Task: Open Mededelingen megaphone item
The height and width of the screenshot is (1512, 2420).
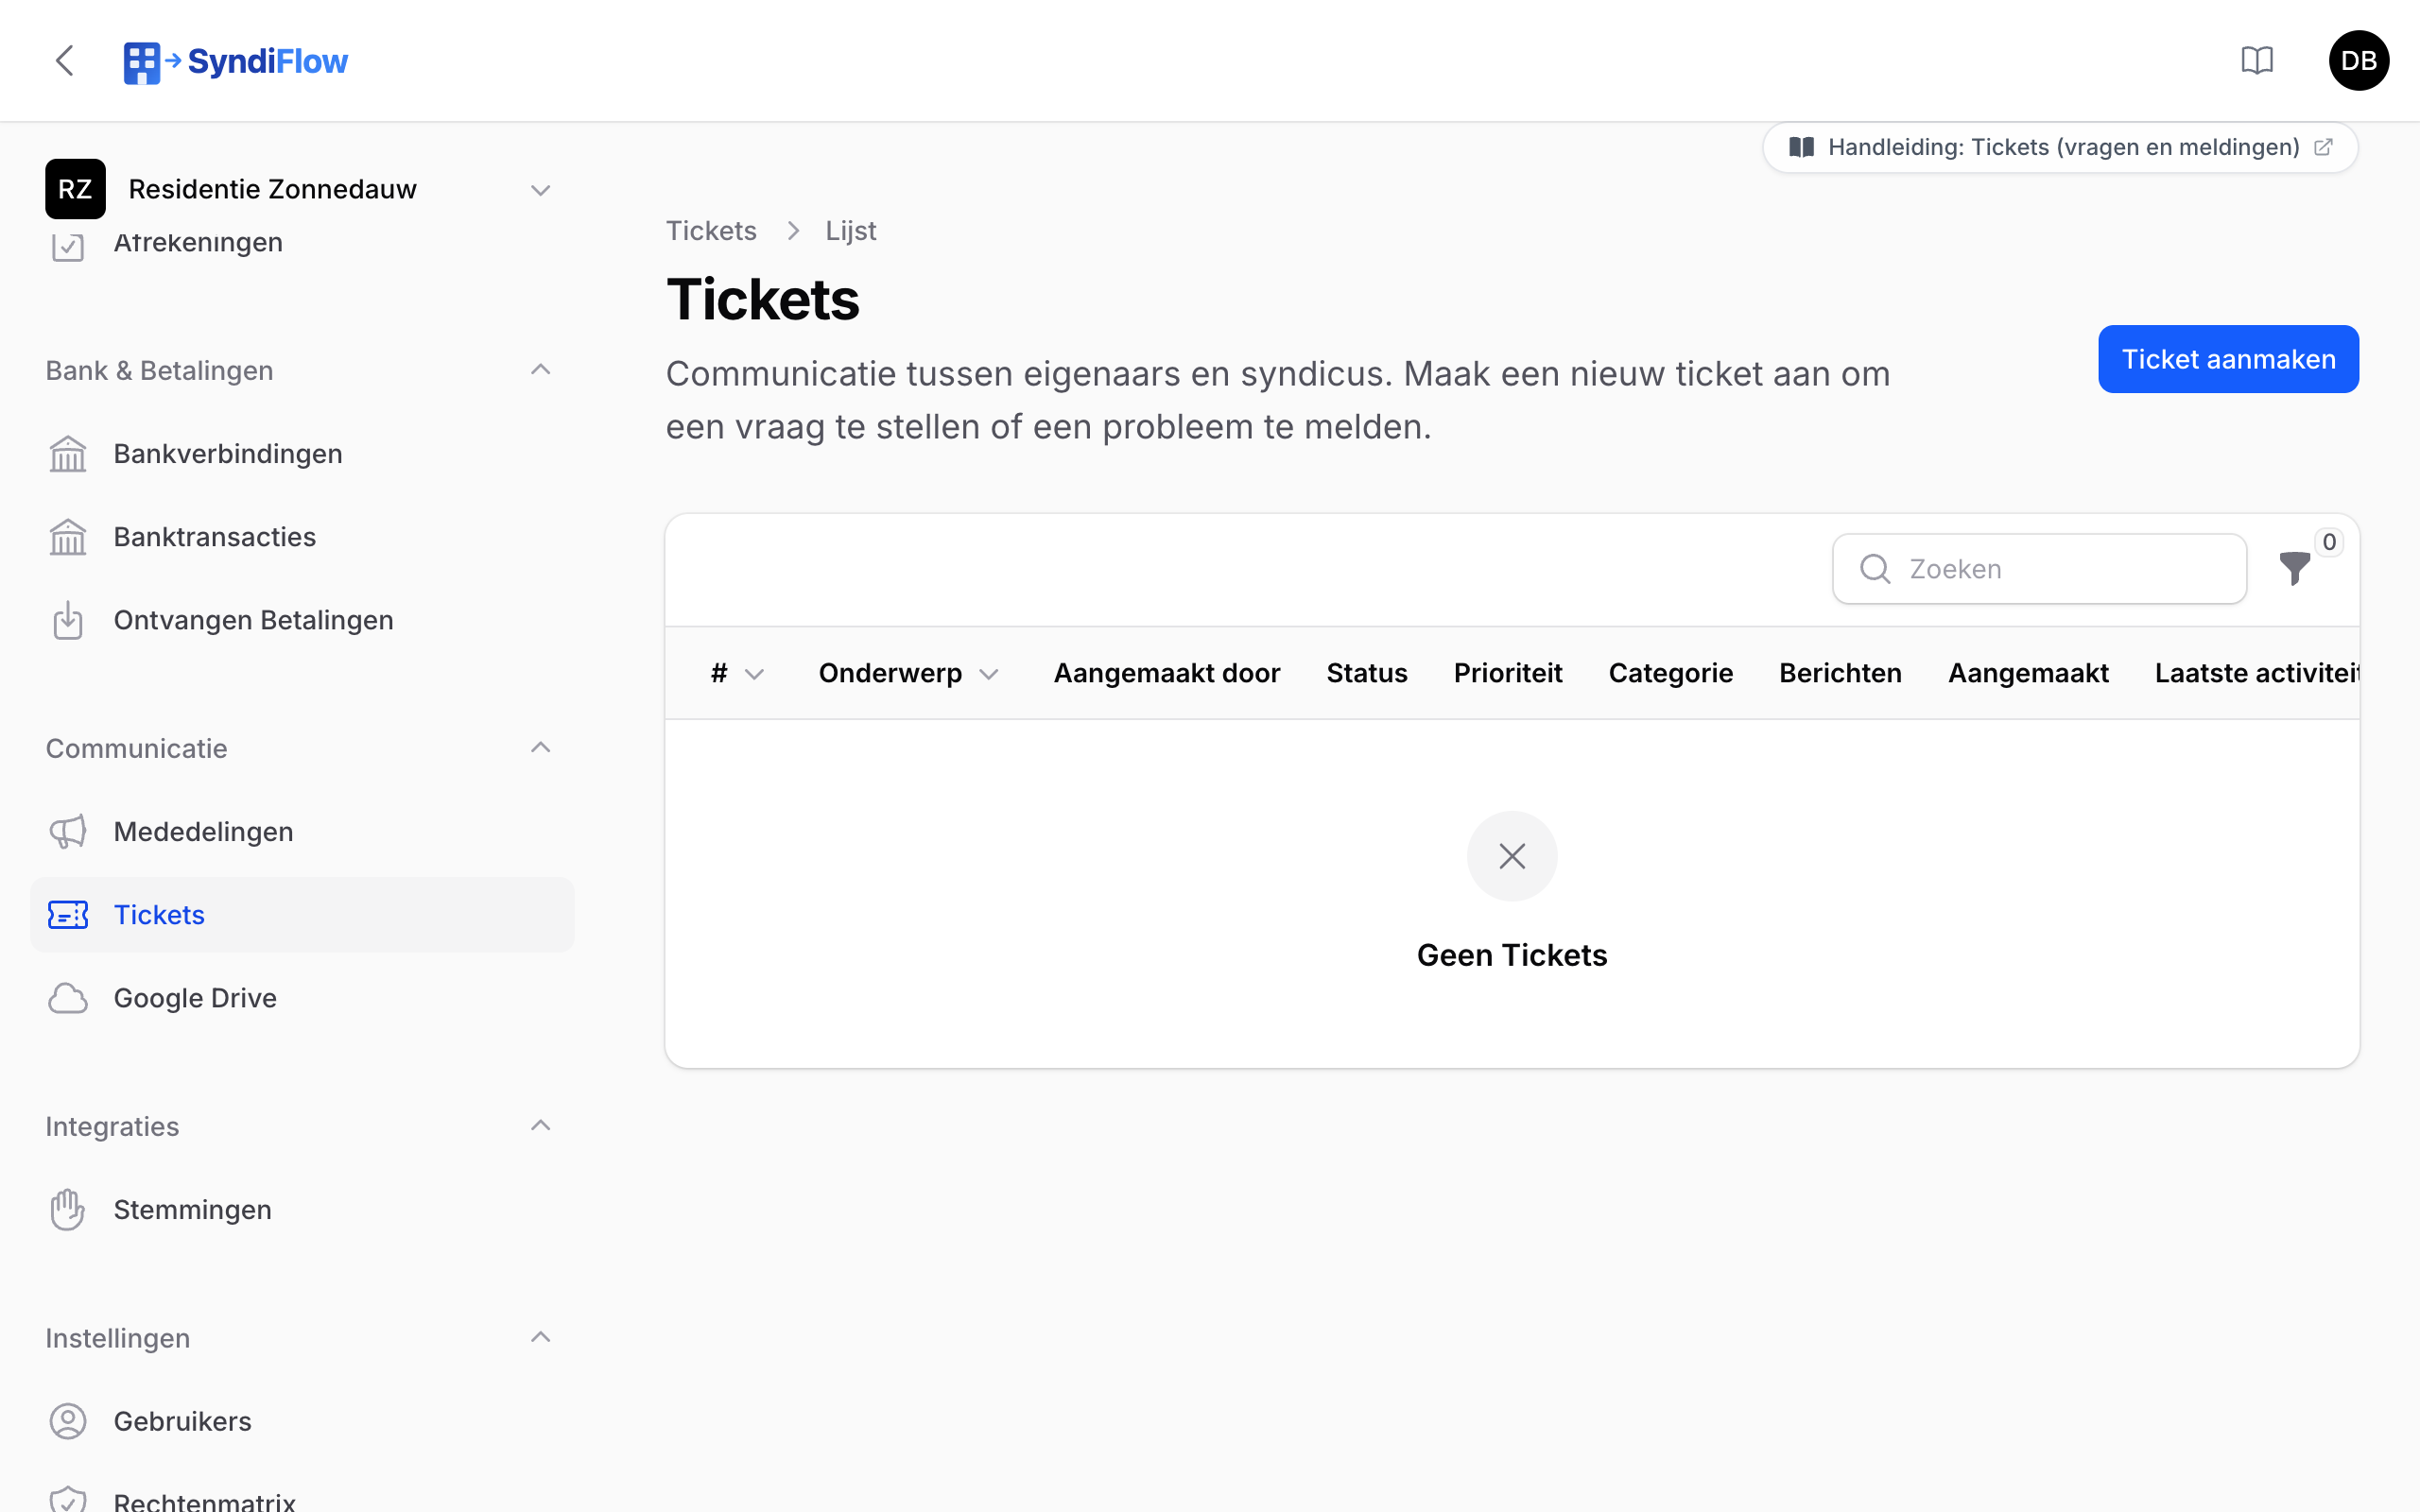Action: tap(302, 832)
